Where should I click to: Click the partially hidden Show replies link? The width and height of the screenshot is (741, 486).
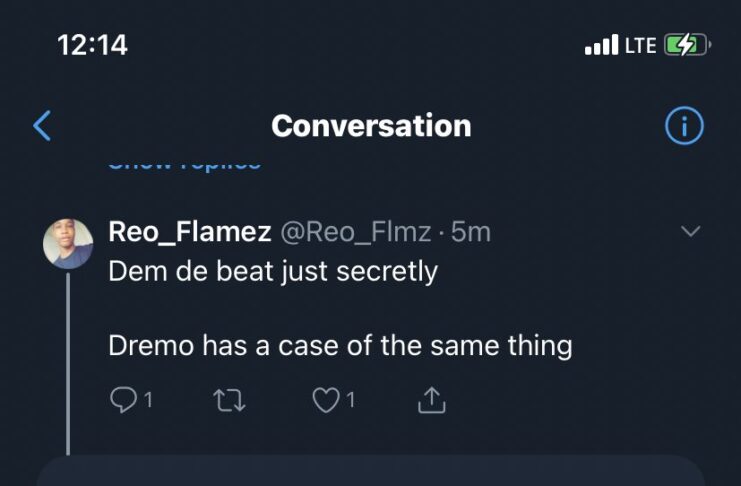point(185,162)
